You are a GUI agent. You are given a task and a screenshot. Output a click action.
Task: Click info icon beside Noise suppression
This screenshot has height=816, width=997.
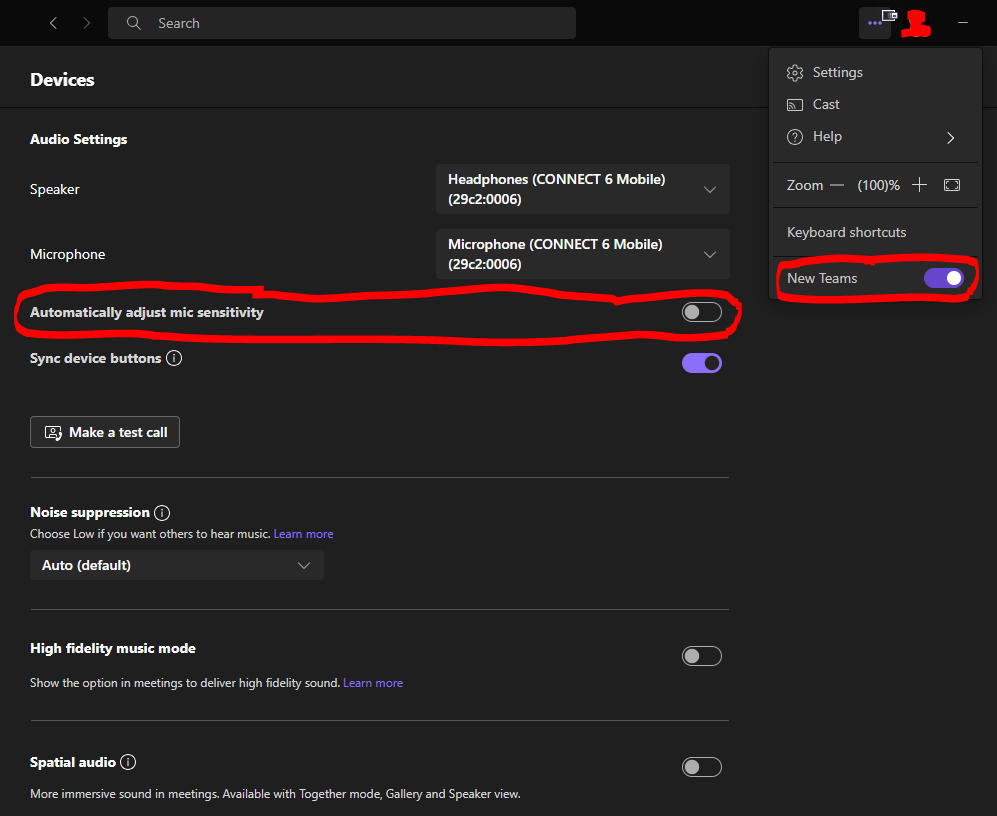pos(162,513)
